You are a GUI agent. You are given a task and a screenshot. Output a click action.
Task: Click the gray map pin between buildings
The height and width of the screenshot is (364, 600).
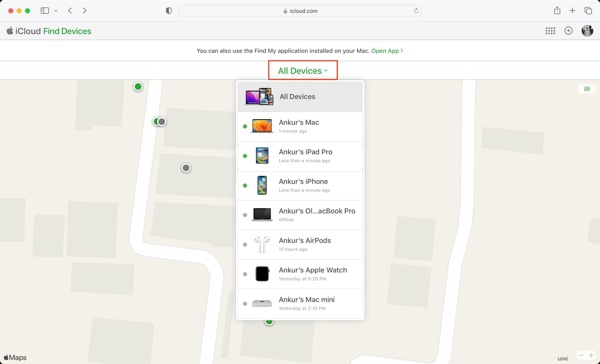coord(186,168)
